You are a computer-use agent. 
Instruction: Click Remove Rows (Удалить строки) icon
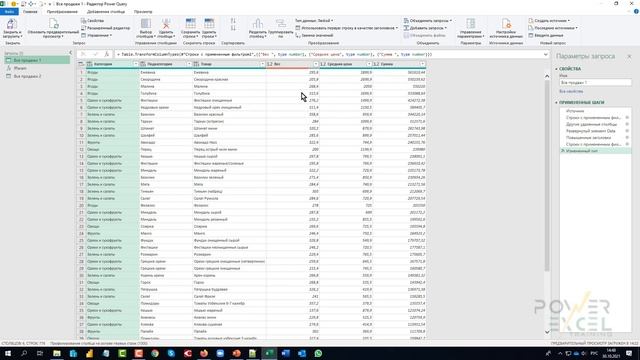209,24
